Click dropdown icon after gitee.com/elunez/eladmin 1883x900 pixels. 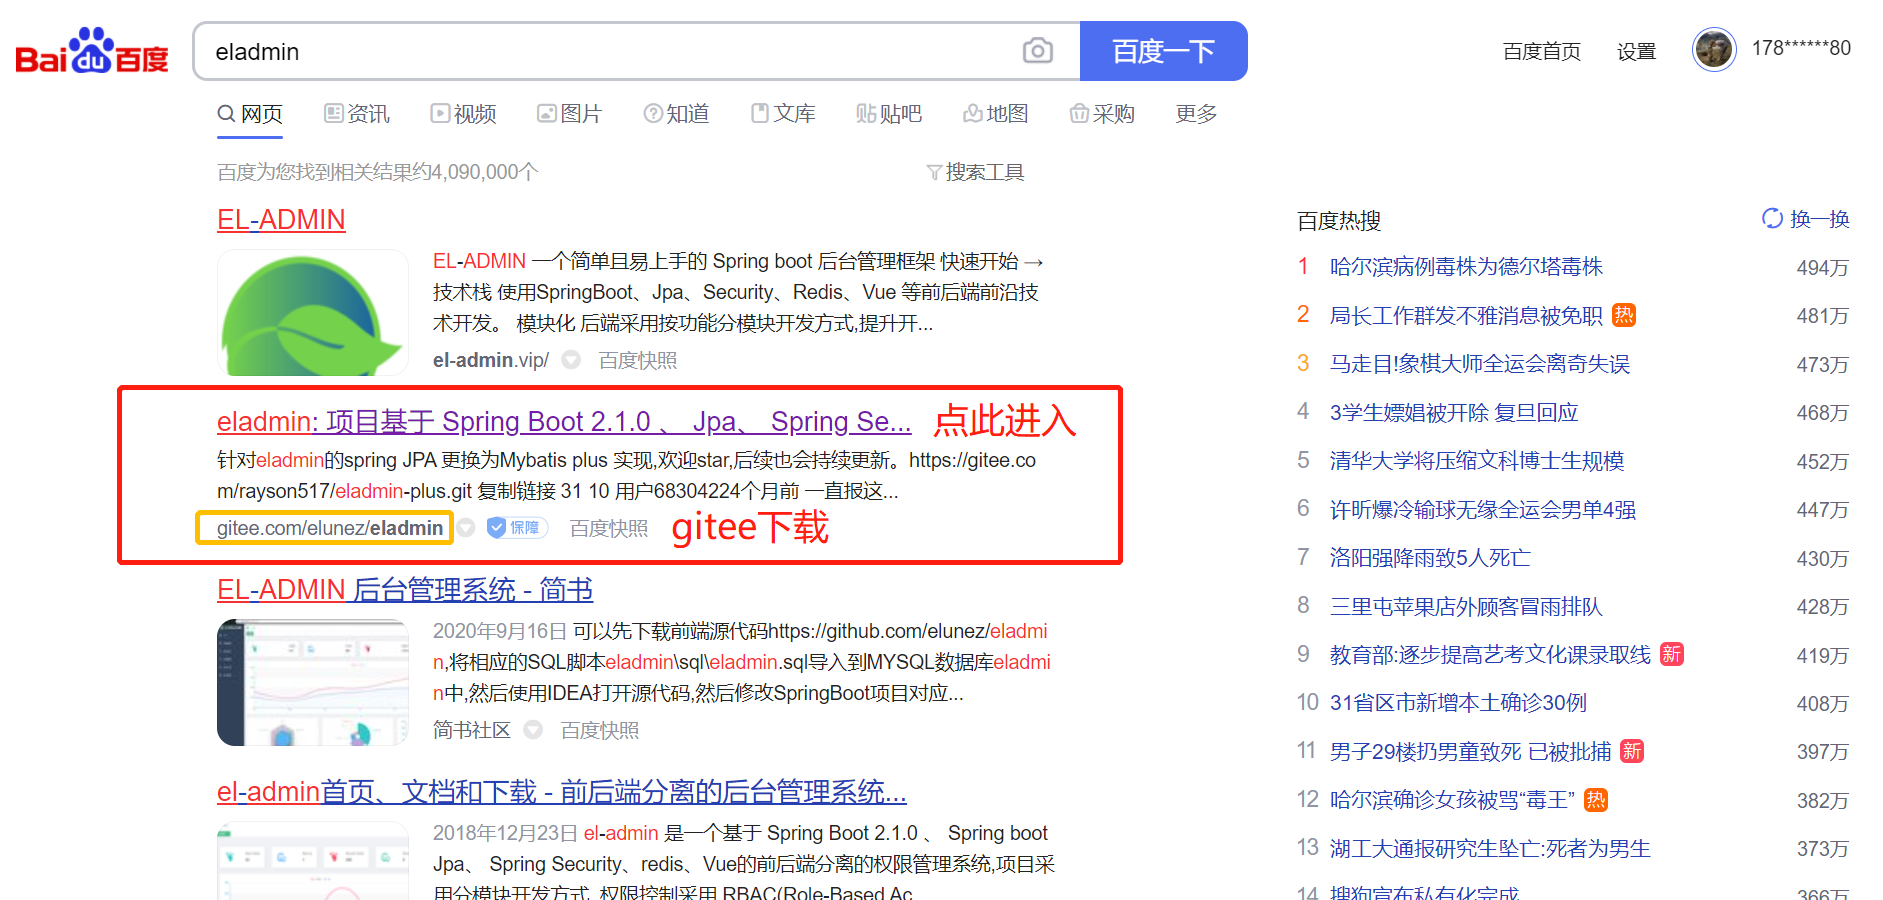point(466,528)
